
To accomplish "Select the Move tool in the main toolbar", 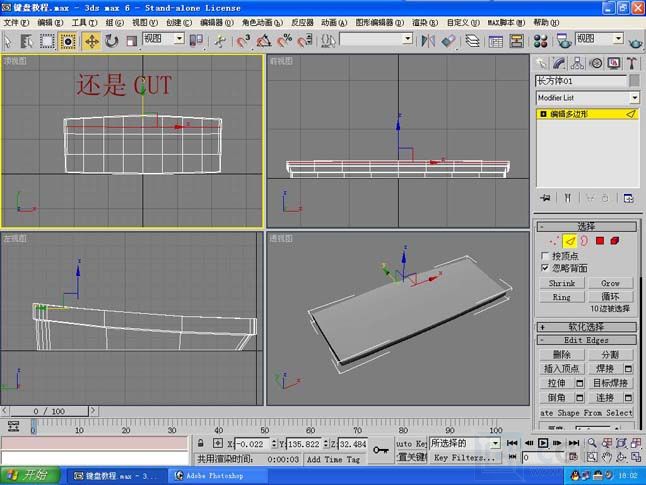I will pyautogui.click(x=91, y=41).
